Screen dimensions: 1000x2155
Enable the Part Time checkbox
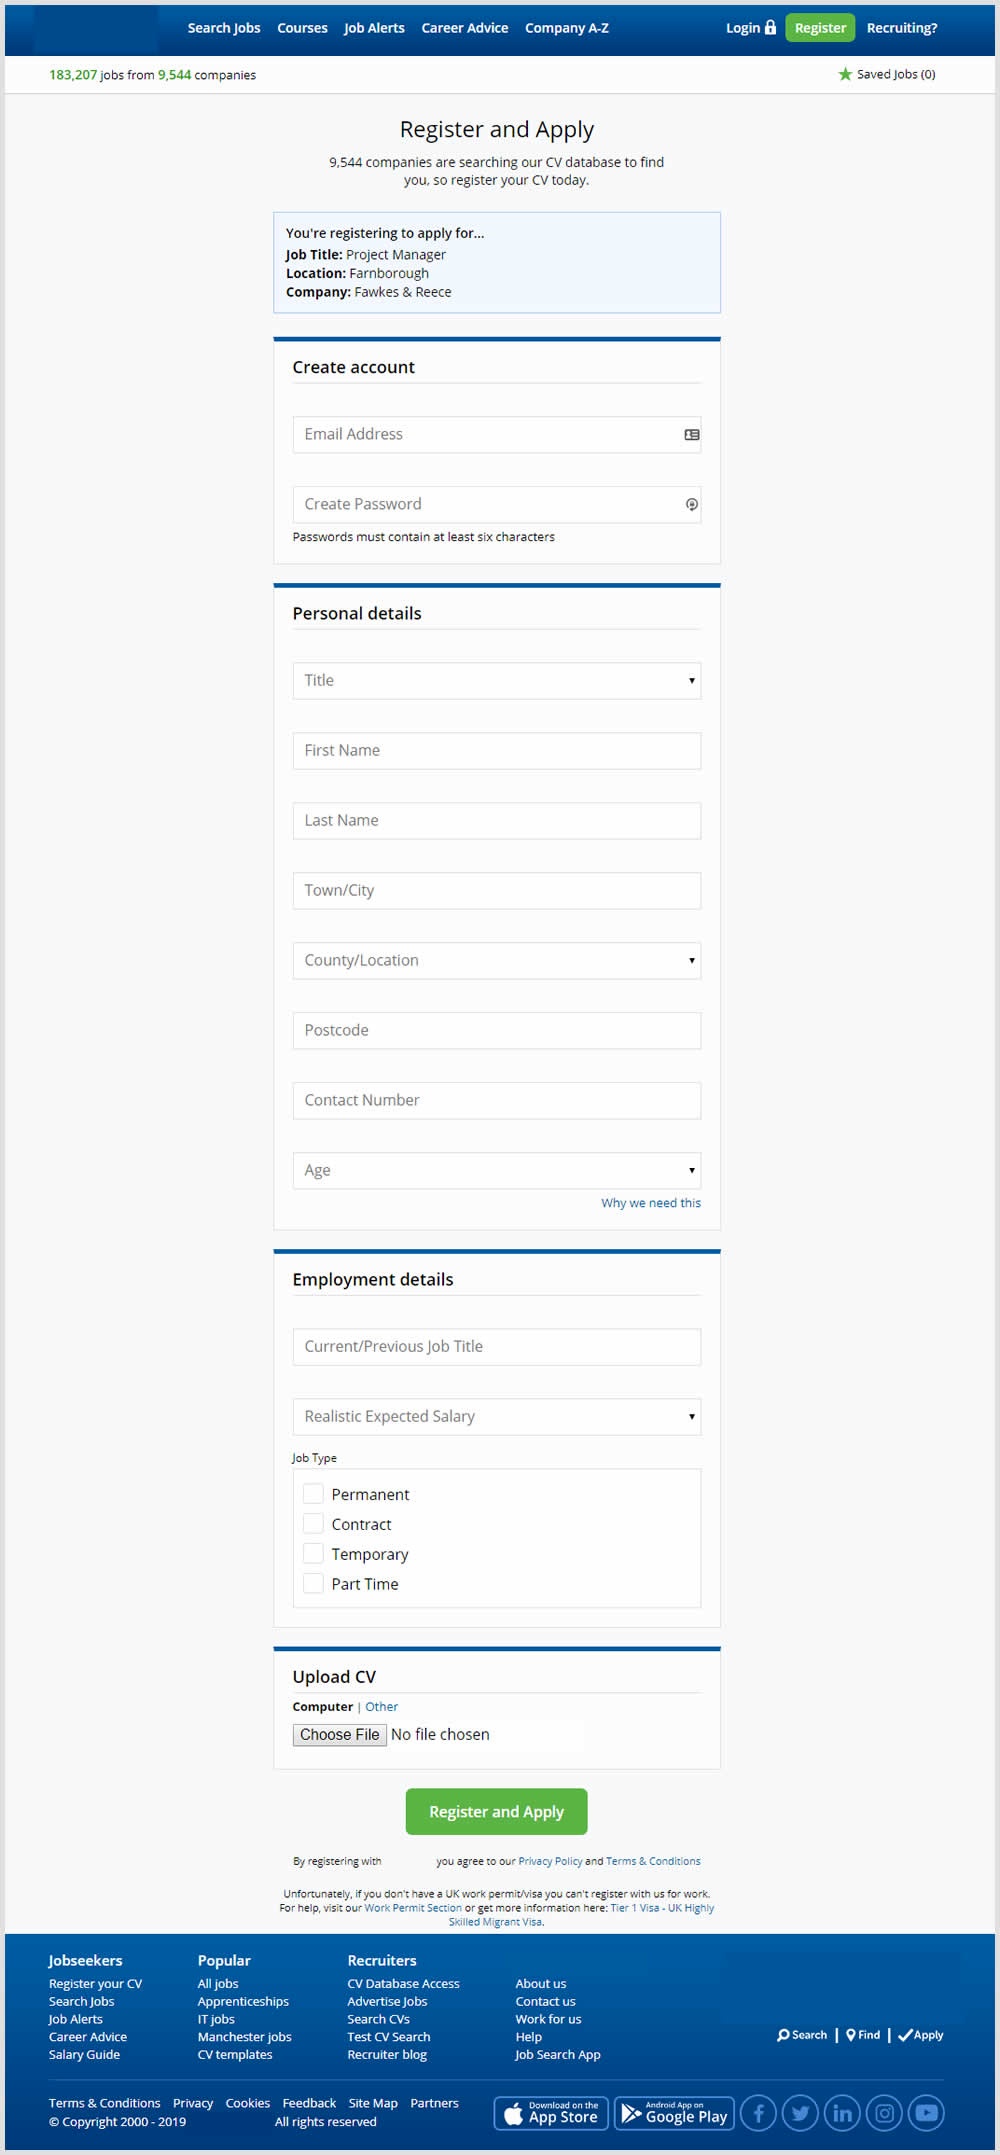click(x=313, y=1584)
